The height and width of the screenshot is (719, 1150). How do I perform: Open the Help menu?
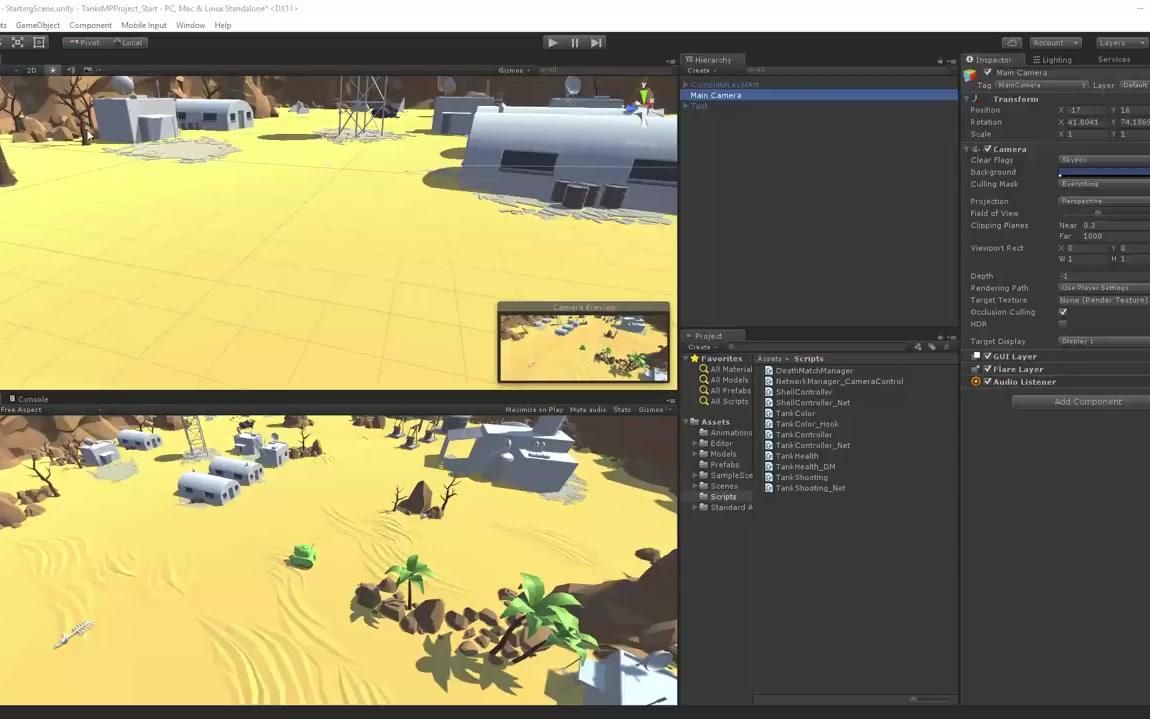tap(223, 25)
